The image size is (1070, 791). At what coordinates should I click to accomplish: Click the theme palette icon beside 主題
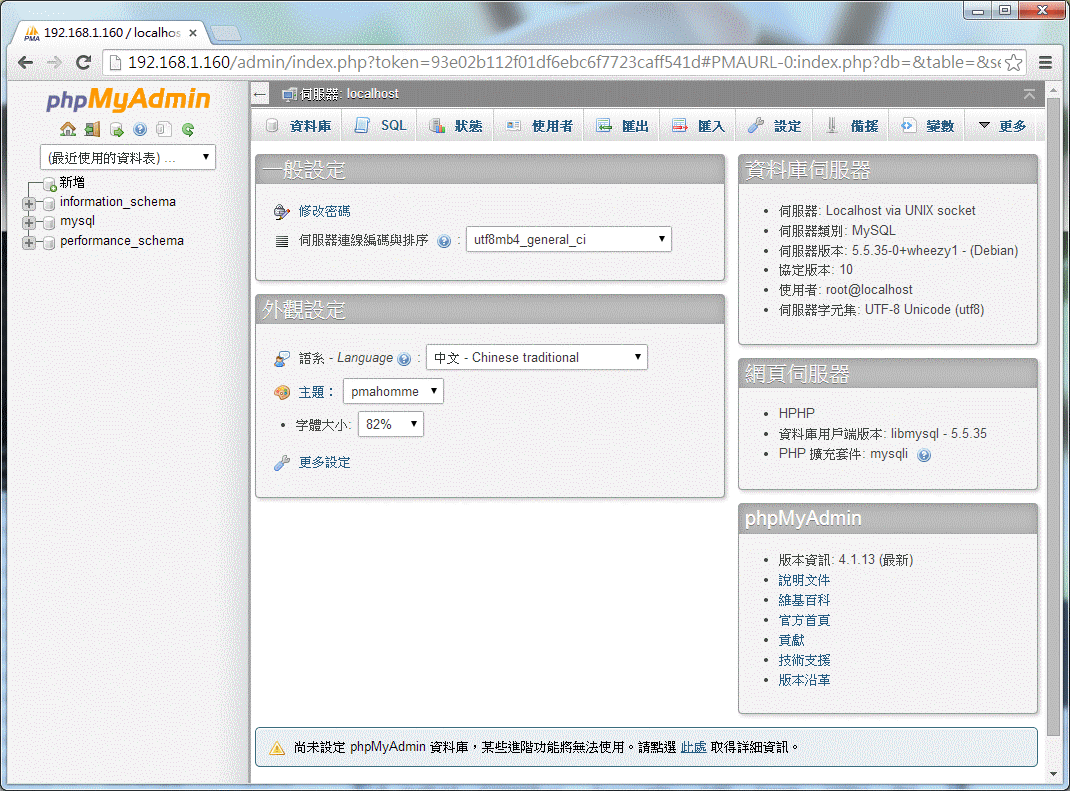click(282, 392)
